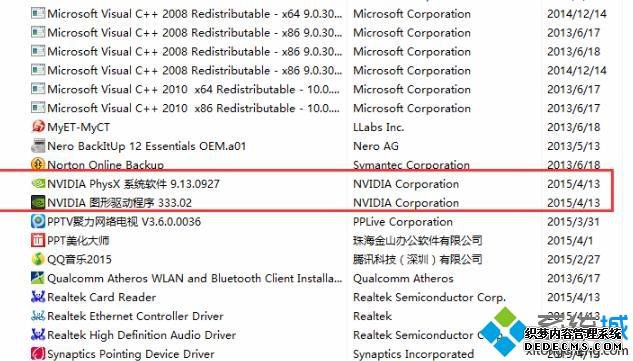Click the PPLive Corporation publisher cell

(x=403, y=222)
